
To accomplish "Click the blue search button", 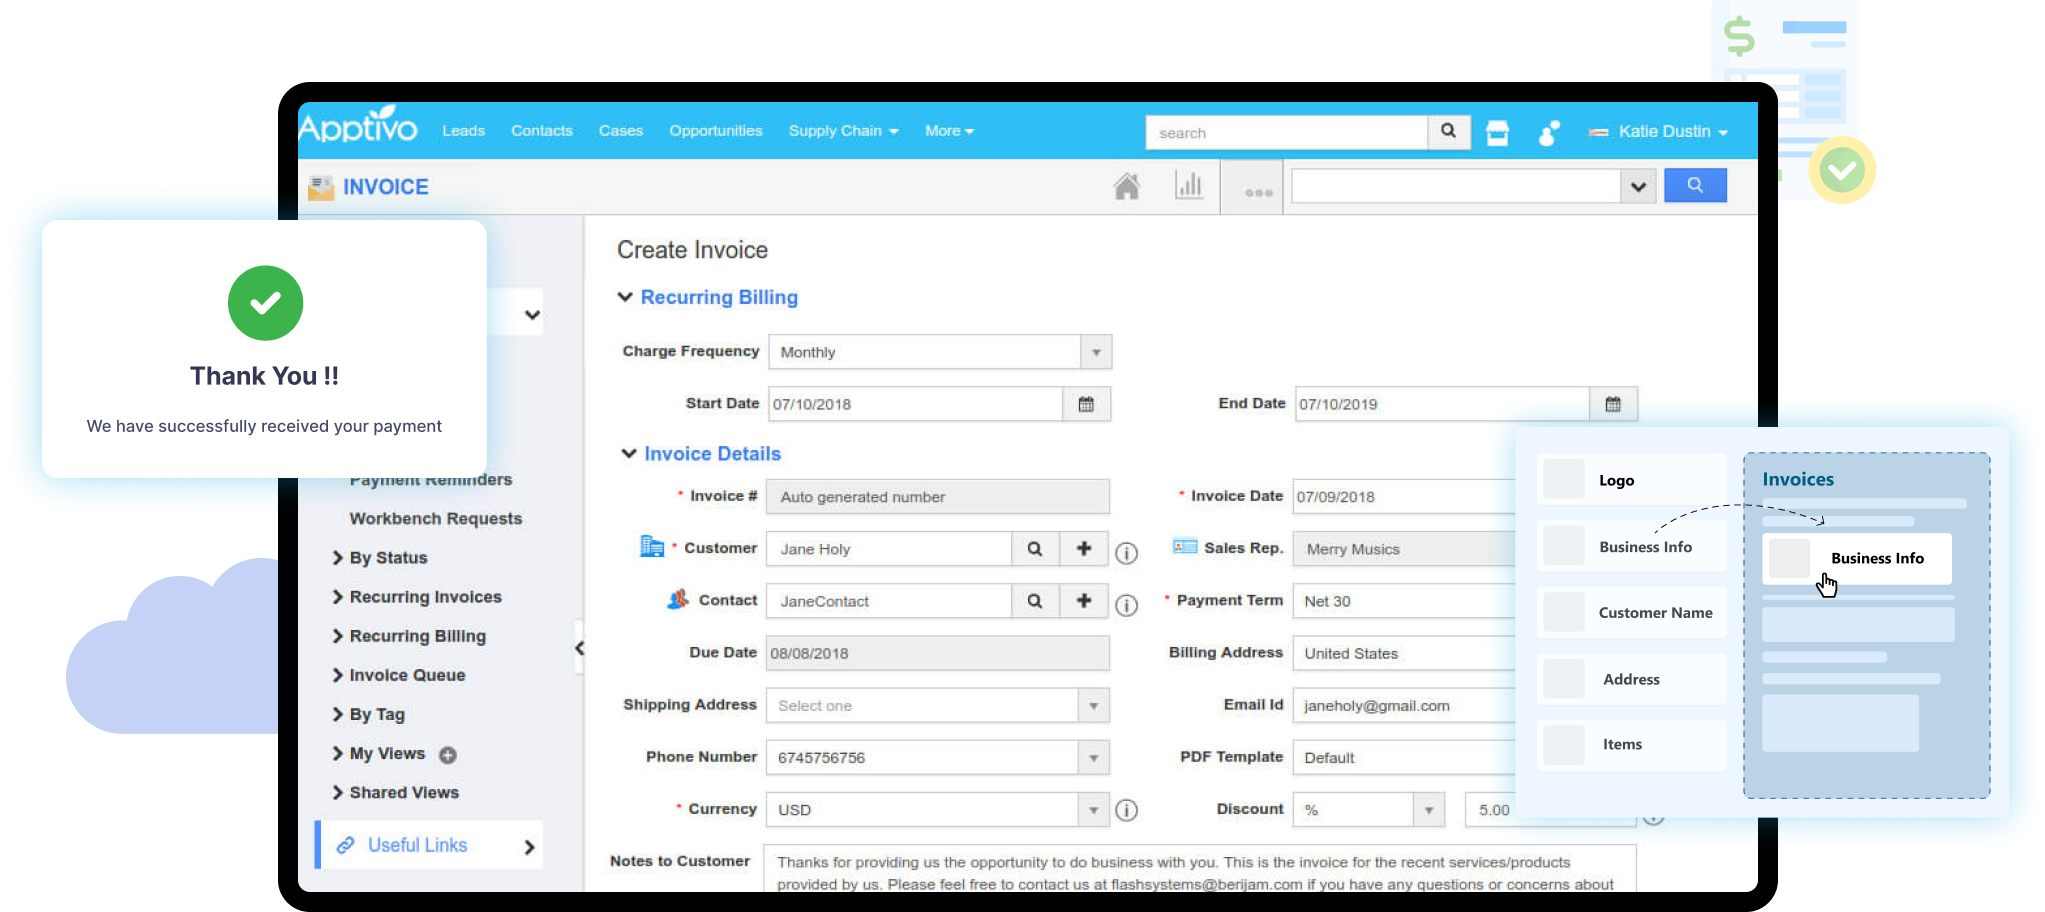I will pos(1694,186).
